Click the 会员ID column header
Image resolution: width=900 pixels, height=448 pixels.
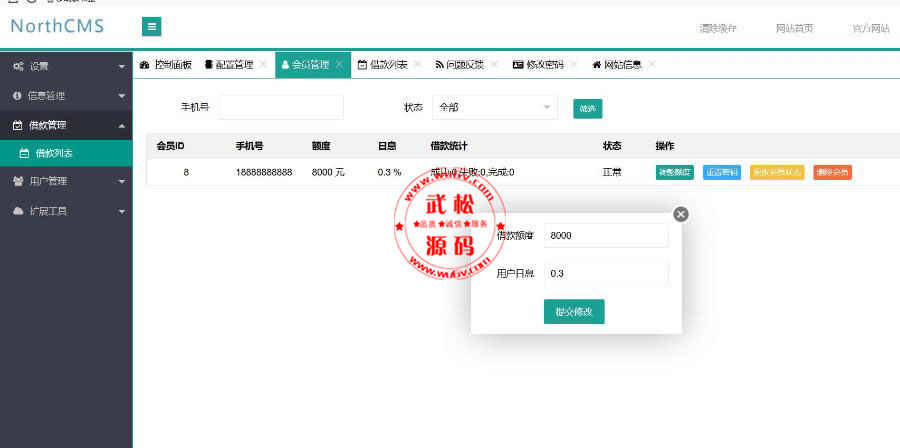[x=170, y=146]
